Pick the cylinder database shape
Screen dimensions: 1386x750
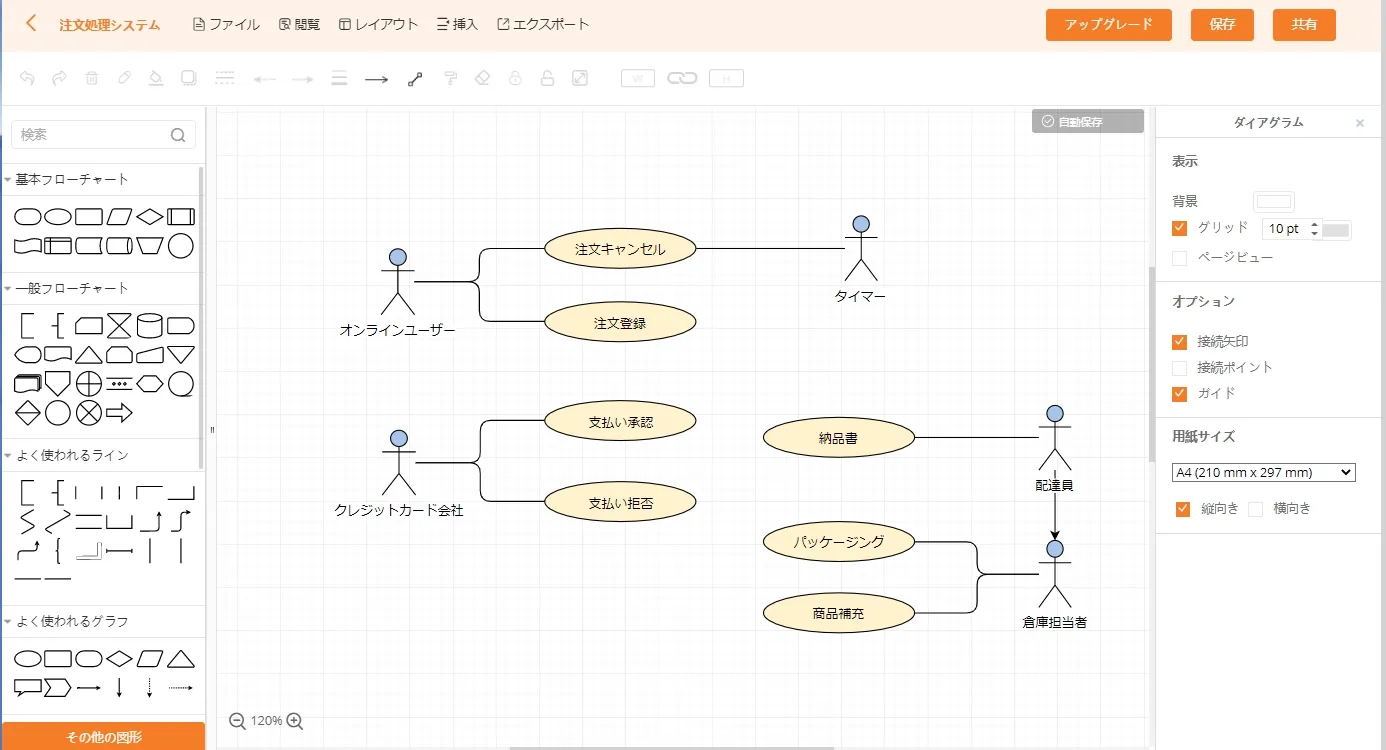pyautogui.click(x=150, y=325)
